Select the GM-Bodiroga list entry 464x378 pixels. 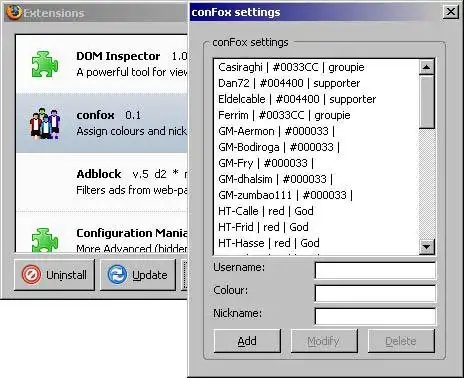pos(316,147)
